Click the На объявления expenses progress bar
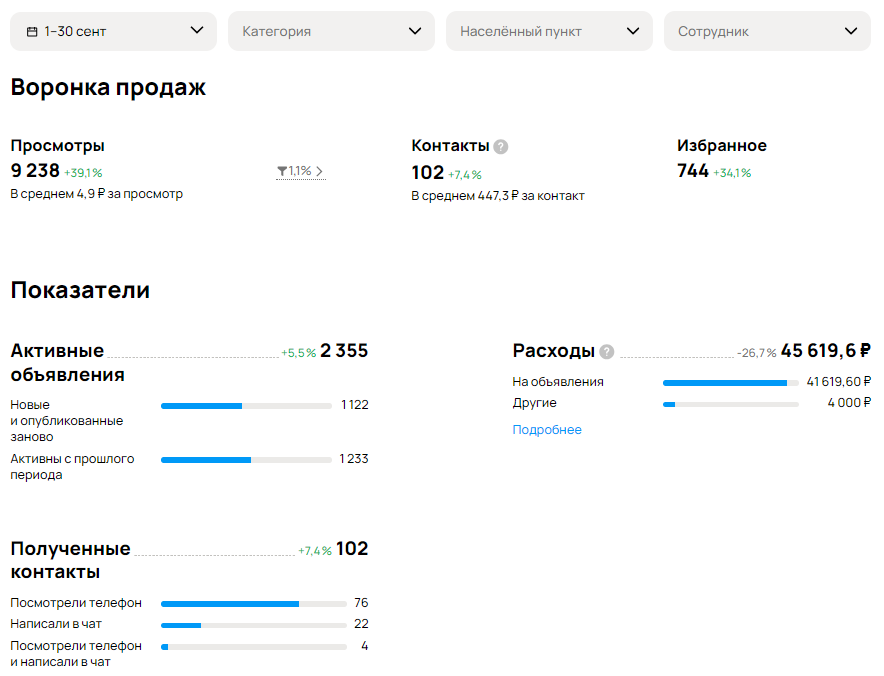 [x=731, y=383]
